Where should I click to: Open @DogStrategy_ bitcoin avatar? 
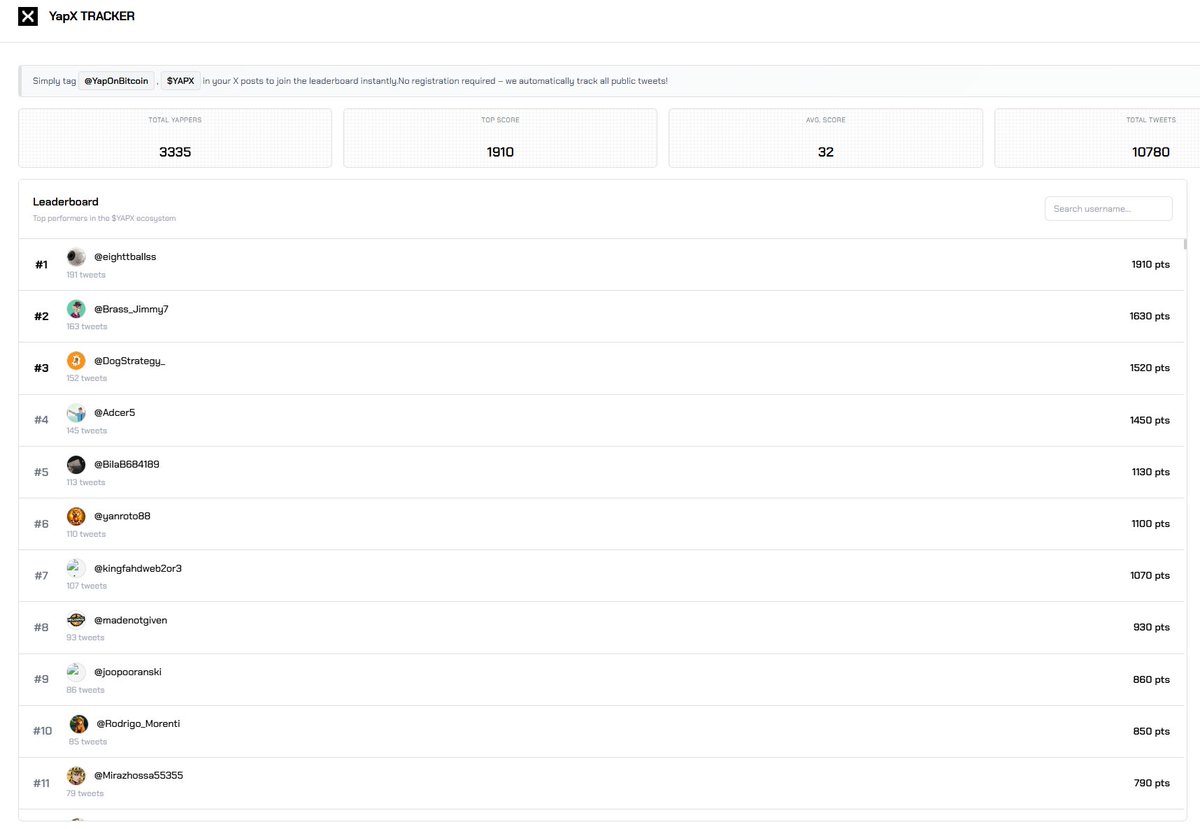76,361
